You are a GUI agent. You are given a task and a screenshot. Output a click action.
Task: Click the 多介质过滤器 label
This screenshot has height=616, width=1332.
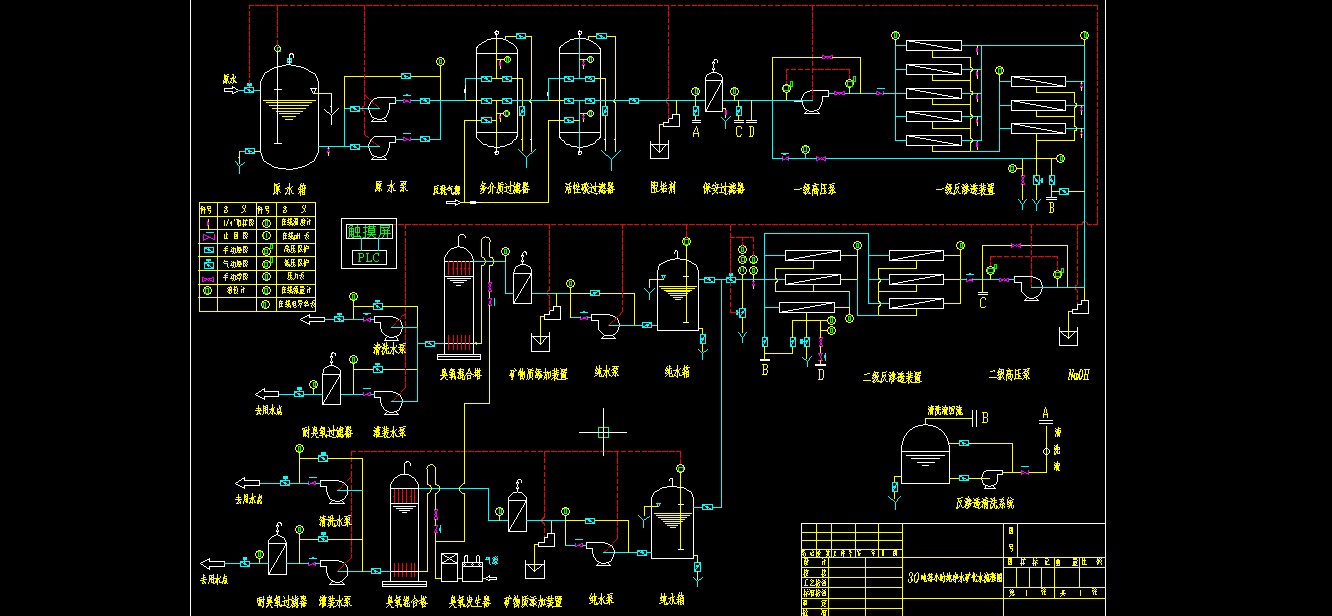(505, 187)
